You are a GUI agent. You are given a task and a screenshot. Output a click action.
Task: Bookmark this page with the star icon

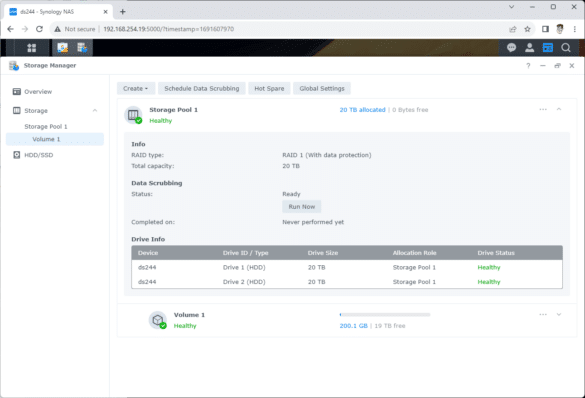(x=527, y=29)
